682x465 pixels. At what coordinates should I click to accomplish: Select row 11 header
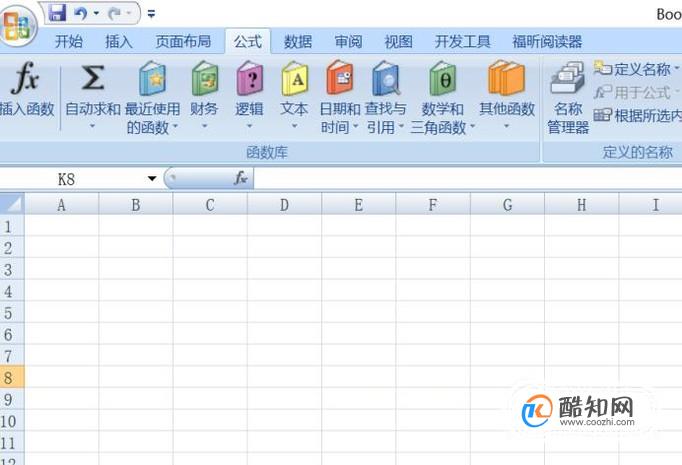pyautogui.click(x=12, y=443)
